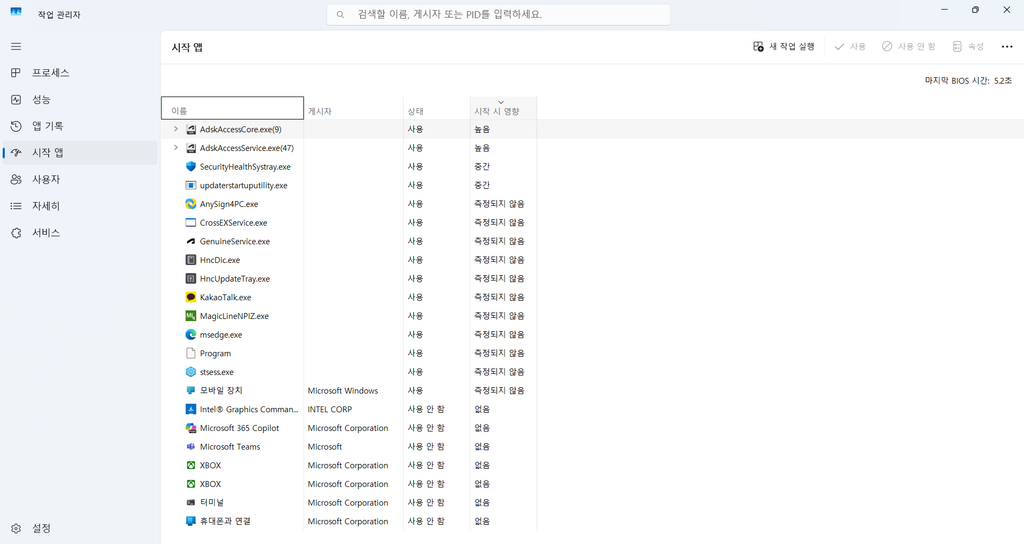Click 새 작업 실행 (Run new task) button

pyautogui.click(x=784, y=46)
